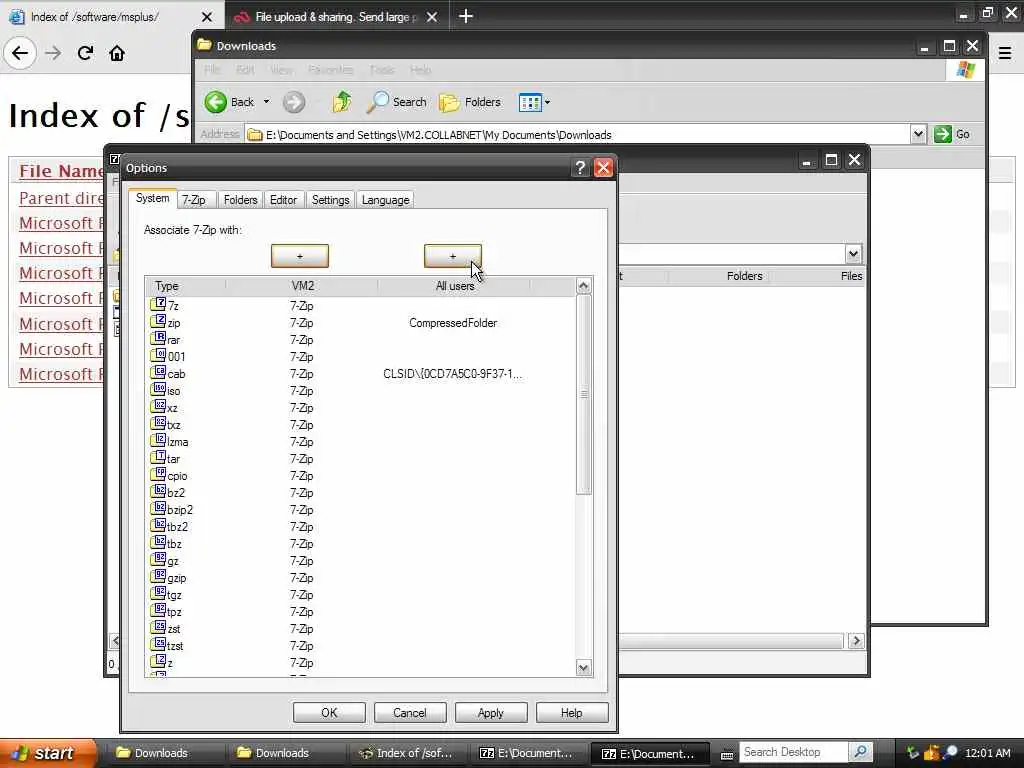Reload the browser page
This screenshot has width=1024, height=768.
pyautogui.click(x=85, y=53)
